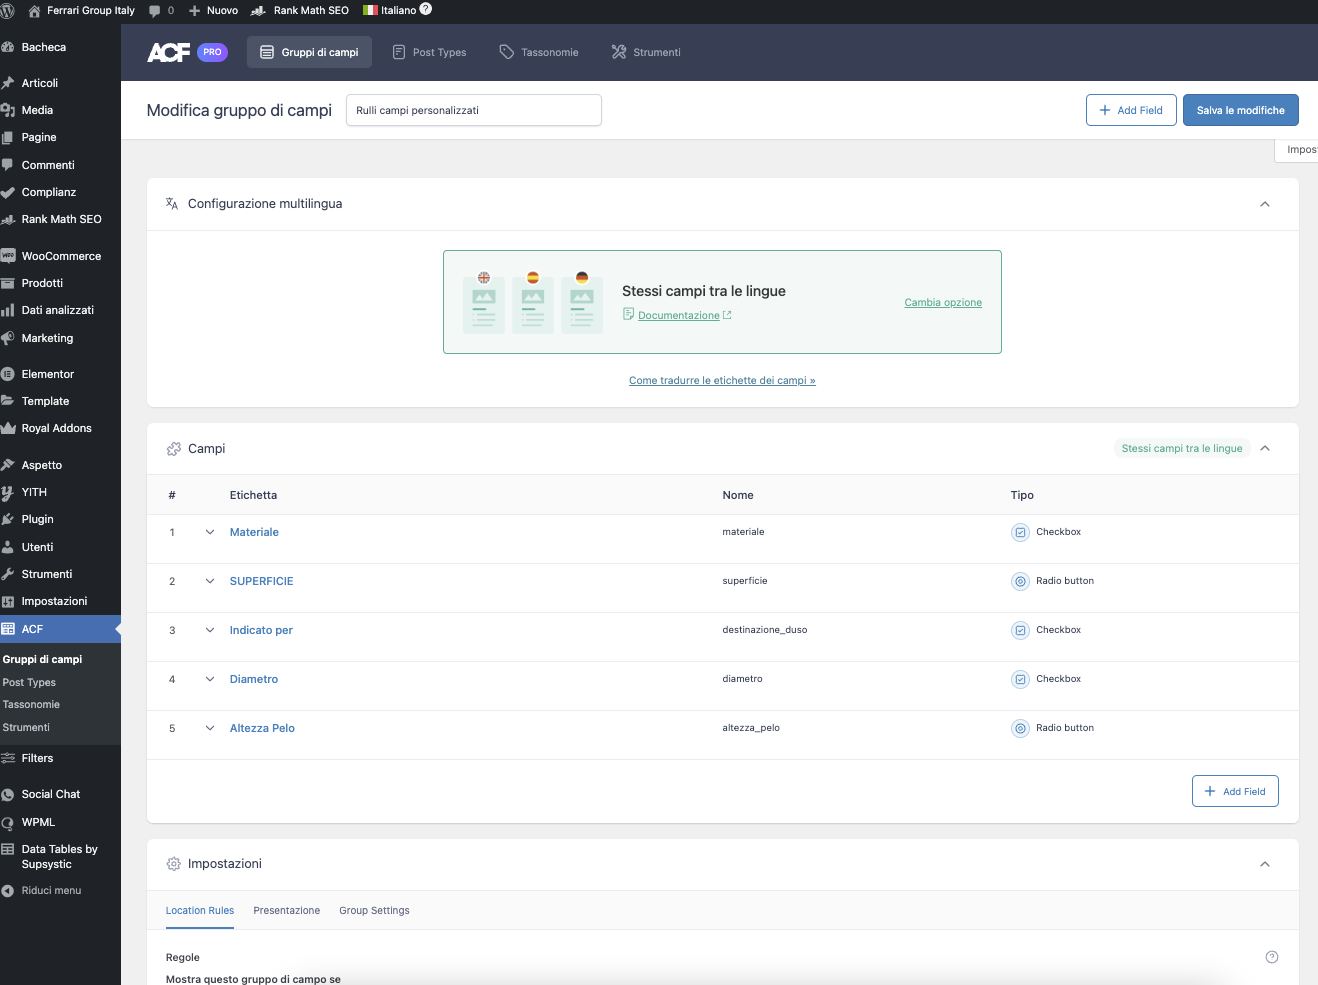Switch to the Presentazione tab
The width and height of the screenshot is (1318, 985).
coord(287,910)
